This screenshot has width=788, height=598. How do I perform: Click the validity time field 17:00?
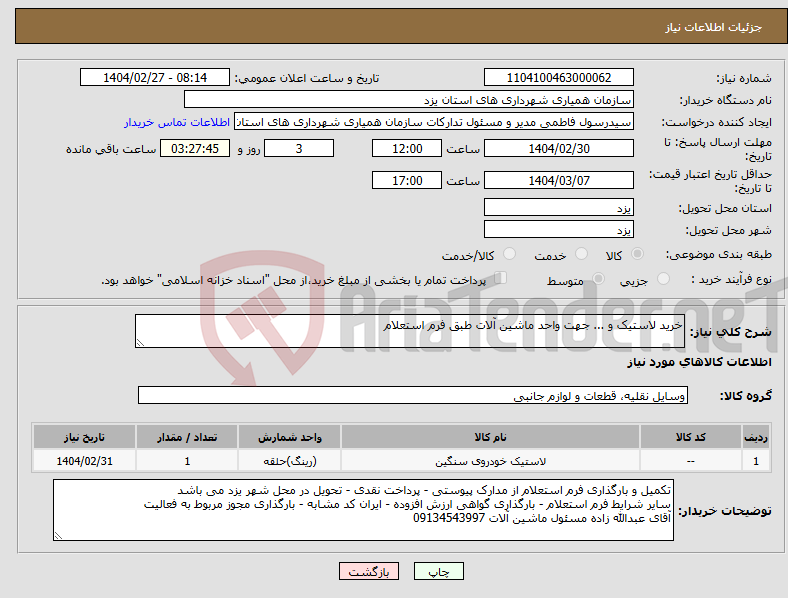coord(407,180)
